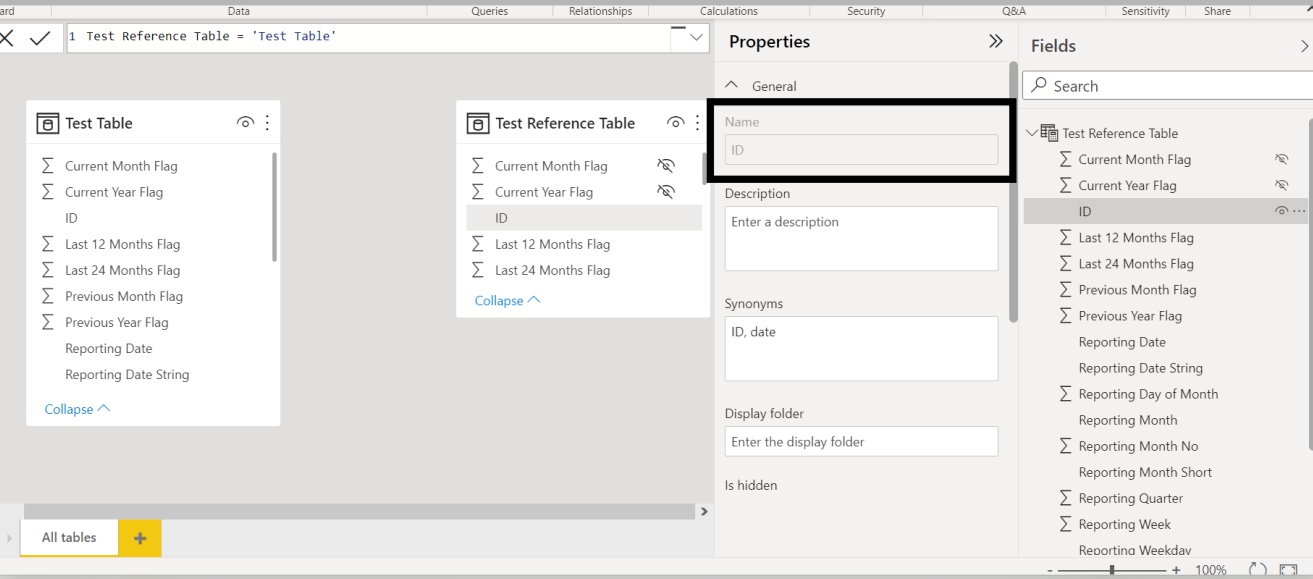This screenshot has height=579, width=1313.
Task: Select Last 24 Months Flag in Test Reference Table card
Action: click(552, 270)
